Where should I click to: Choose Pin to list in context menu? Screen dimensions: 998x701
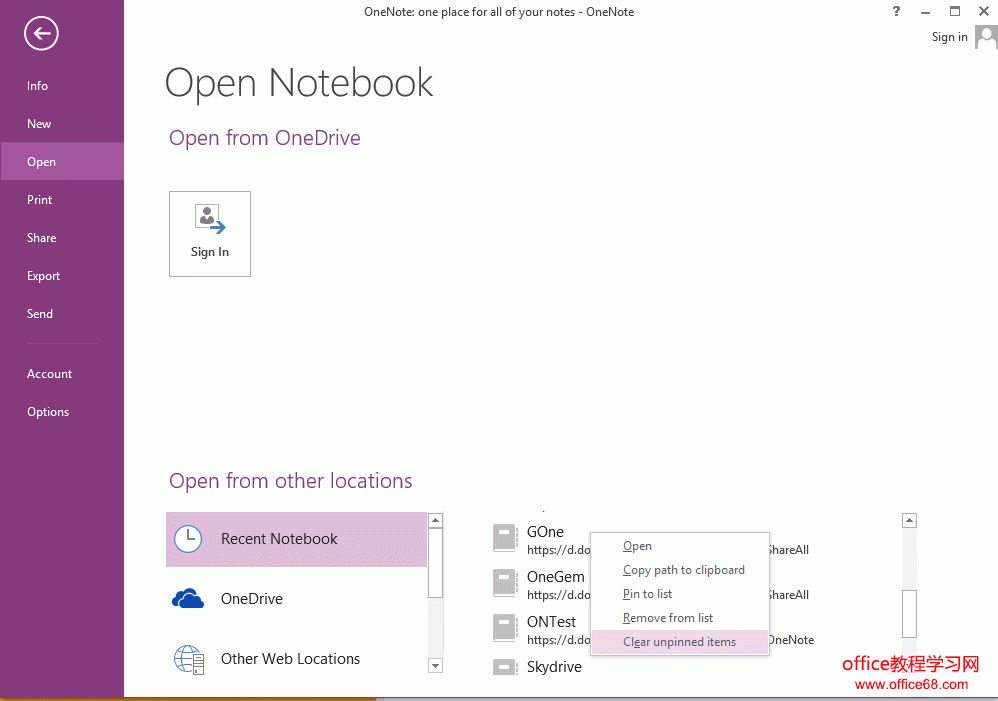(680, 594)
